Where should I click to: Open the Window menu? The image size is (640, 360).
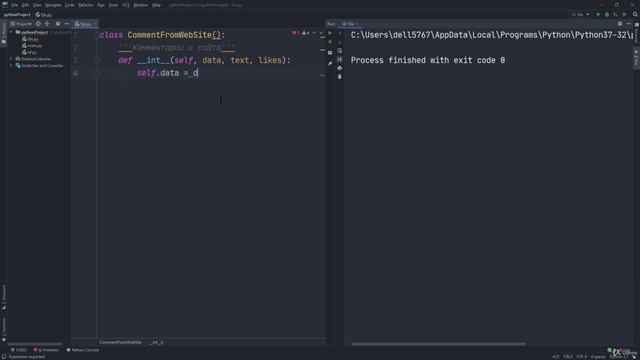pos(140,5)
